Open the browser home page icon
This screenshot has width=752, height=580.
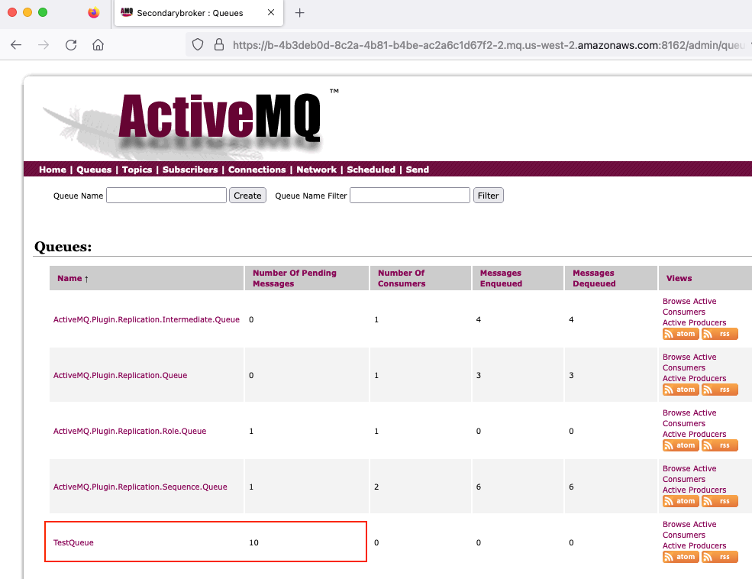(x=98, y=45)
